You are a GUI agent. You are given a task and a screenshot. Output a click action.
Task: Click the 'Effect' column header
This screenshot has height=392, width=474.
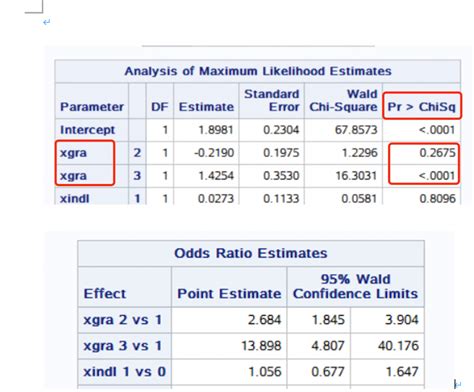pyautogui.click(x=105, y=294)
